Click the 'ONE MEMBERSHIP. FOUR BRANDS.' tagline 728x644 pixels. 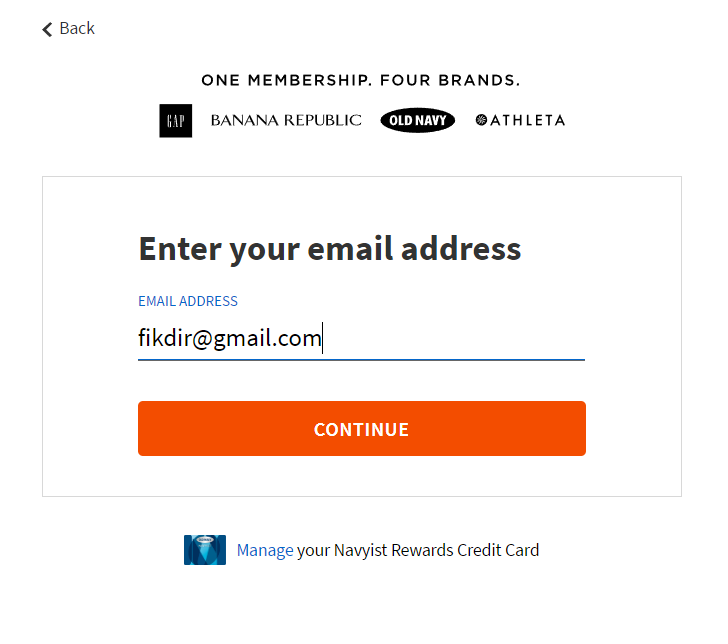tap(360, 80)
